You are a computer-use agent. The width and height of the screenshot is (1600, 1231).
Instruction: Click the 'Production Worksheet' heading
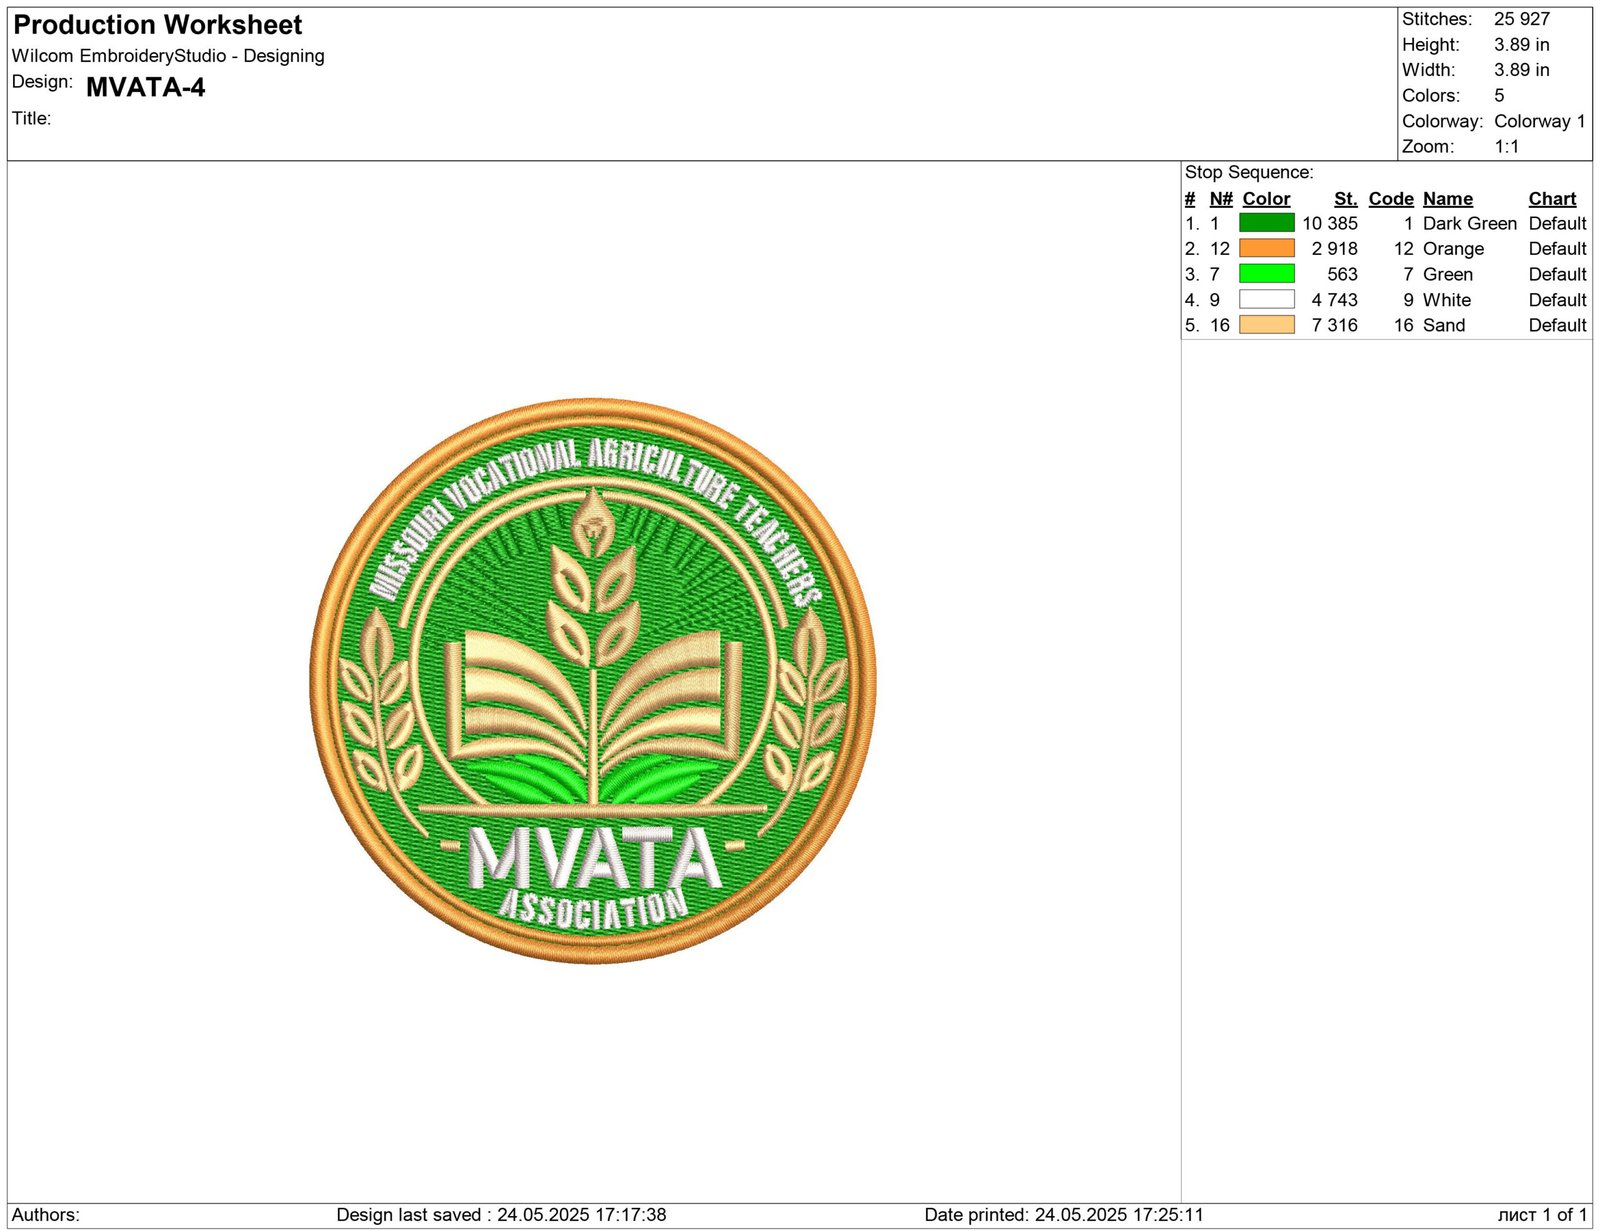[x=158, y=25]
